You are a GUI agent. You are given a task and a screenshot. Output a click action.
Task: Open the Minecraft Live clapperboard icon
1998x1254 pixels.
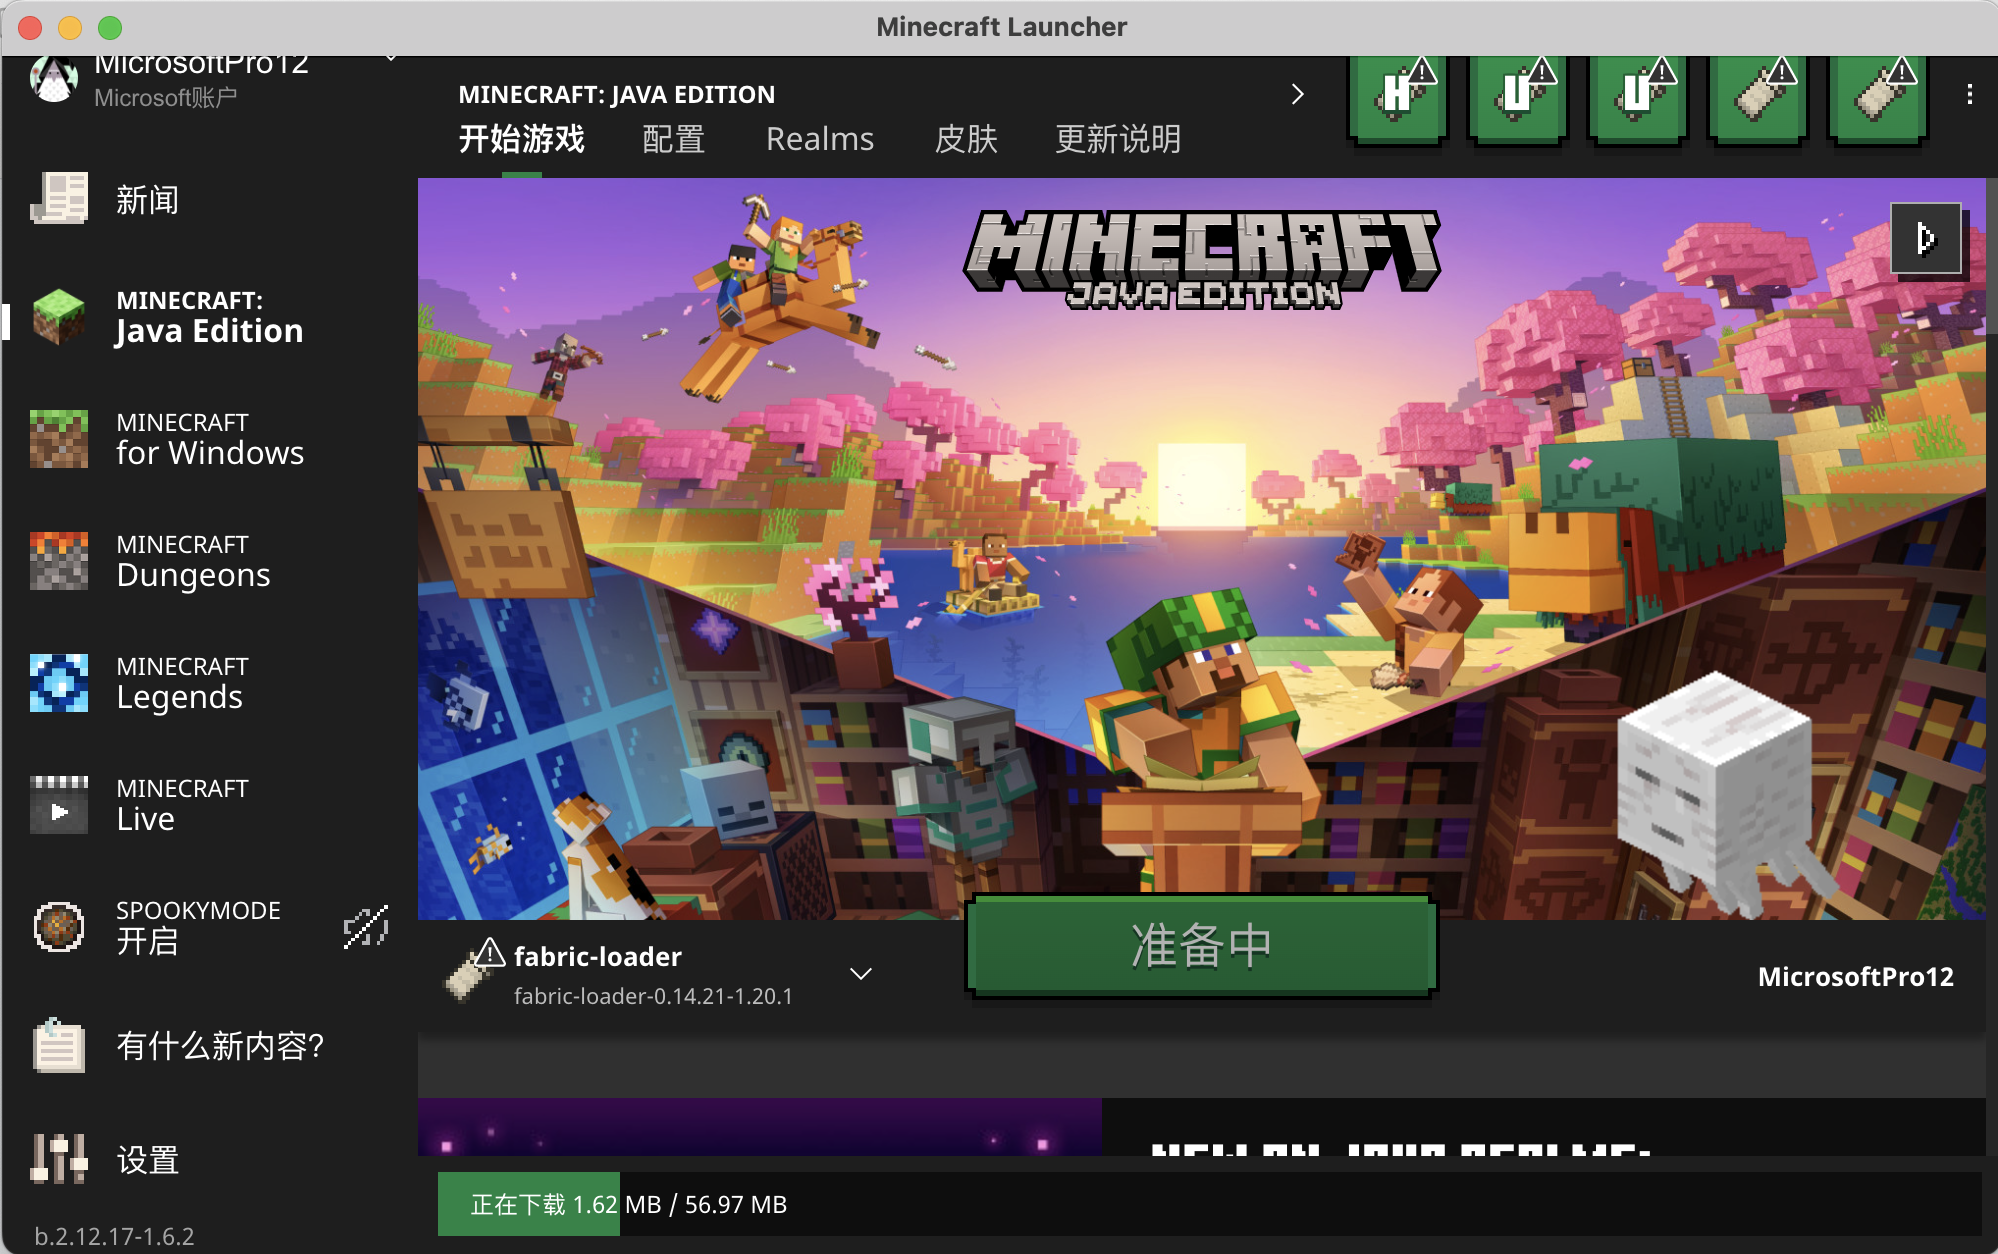click(59, 804)
